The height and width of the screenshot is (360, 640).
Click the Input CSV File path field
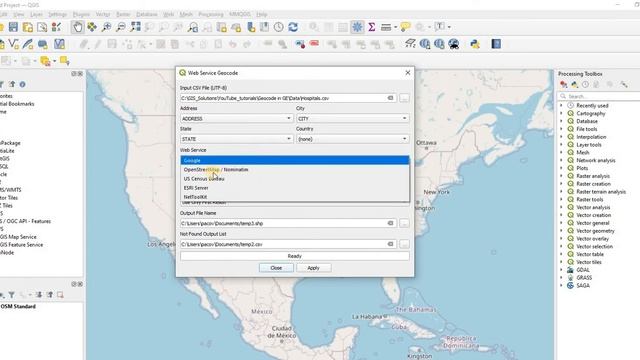click(288, 98)
